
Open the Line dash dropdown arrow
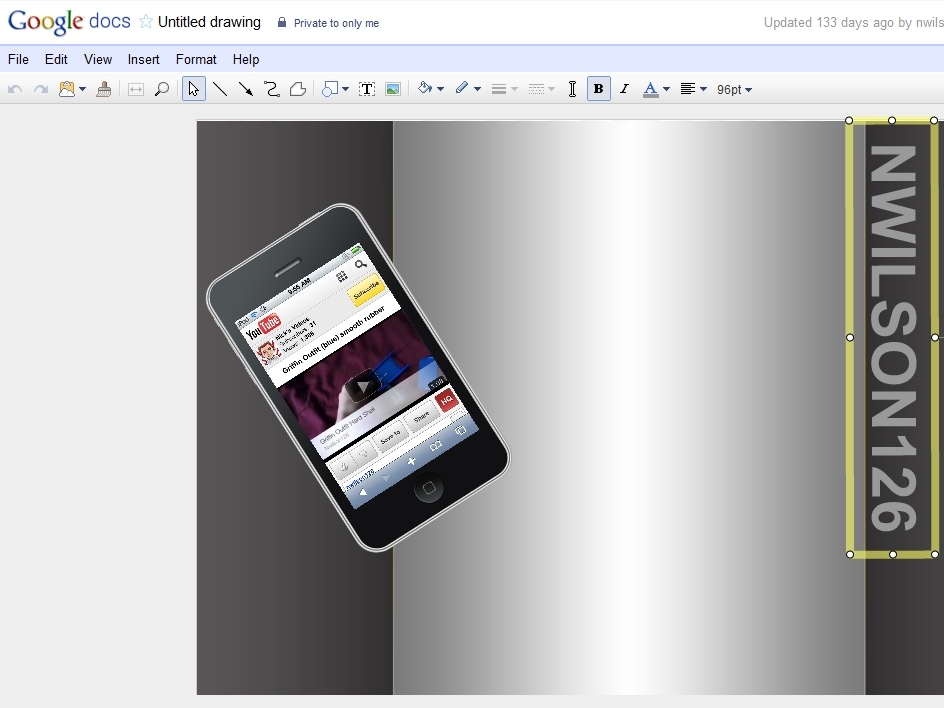pos(551,90)
